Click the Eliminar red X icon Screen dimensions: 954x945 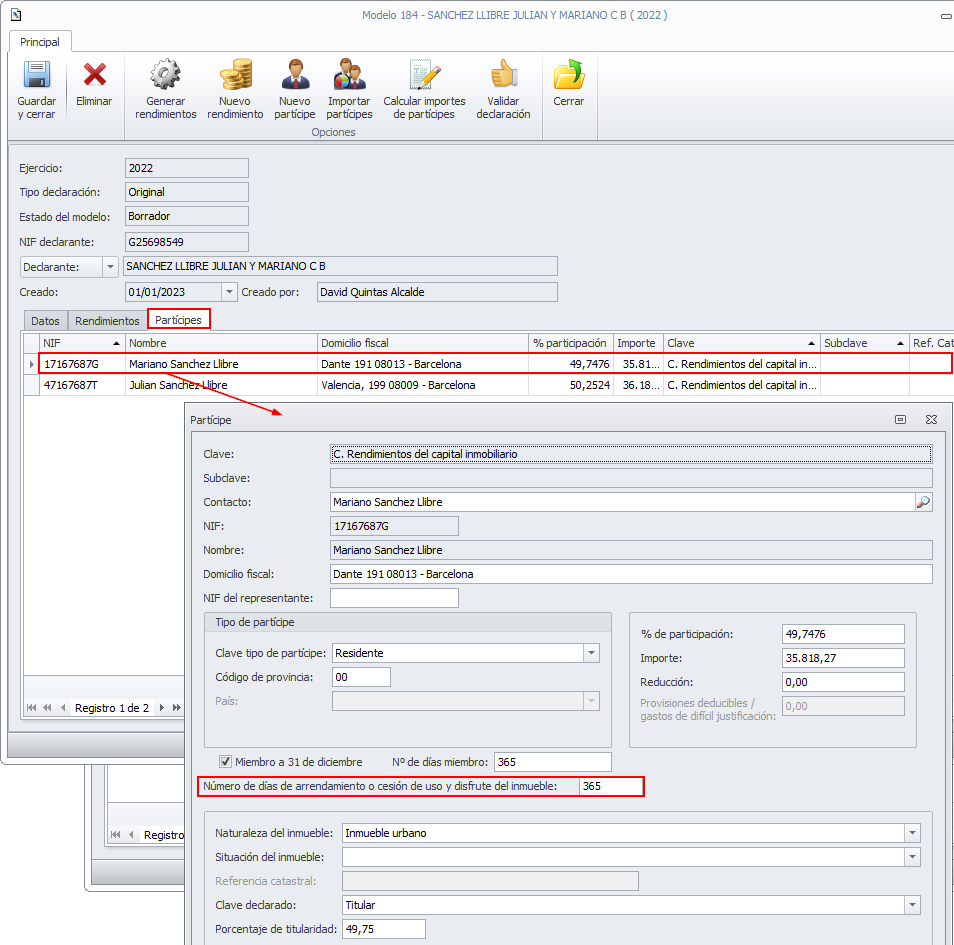point(94,75)
